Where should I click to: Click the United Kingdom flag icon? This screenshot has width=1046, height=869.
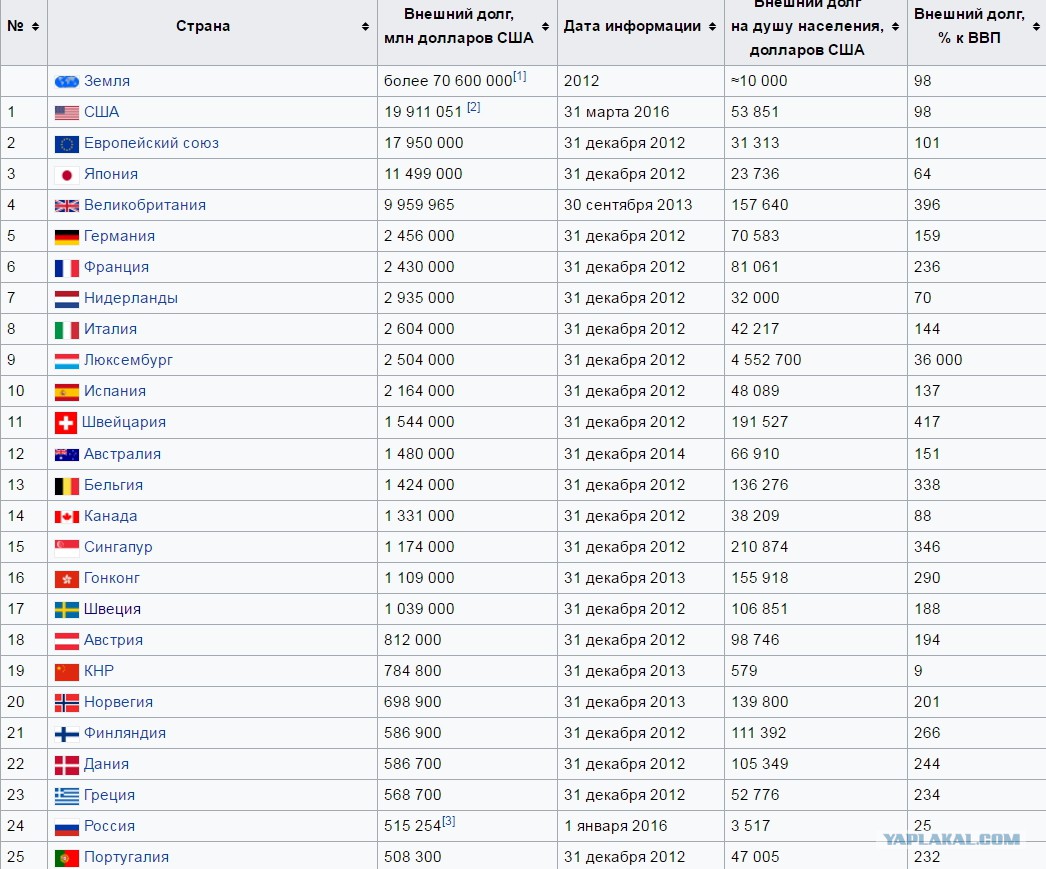pyautogui.click(x=67, y=205)
